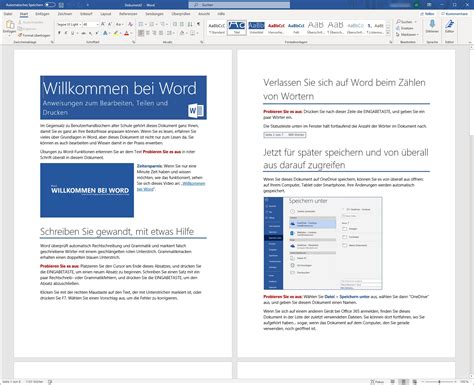The width and height of the screenshot is (474, 385).
Task: Click the sort icon
Action: [190, 24]
